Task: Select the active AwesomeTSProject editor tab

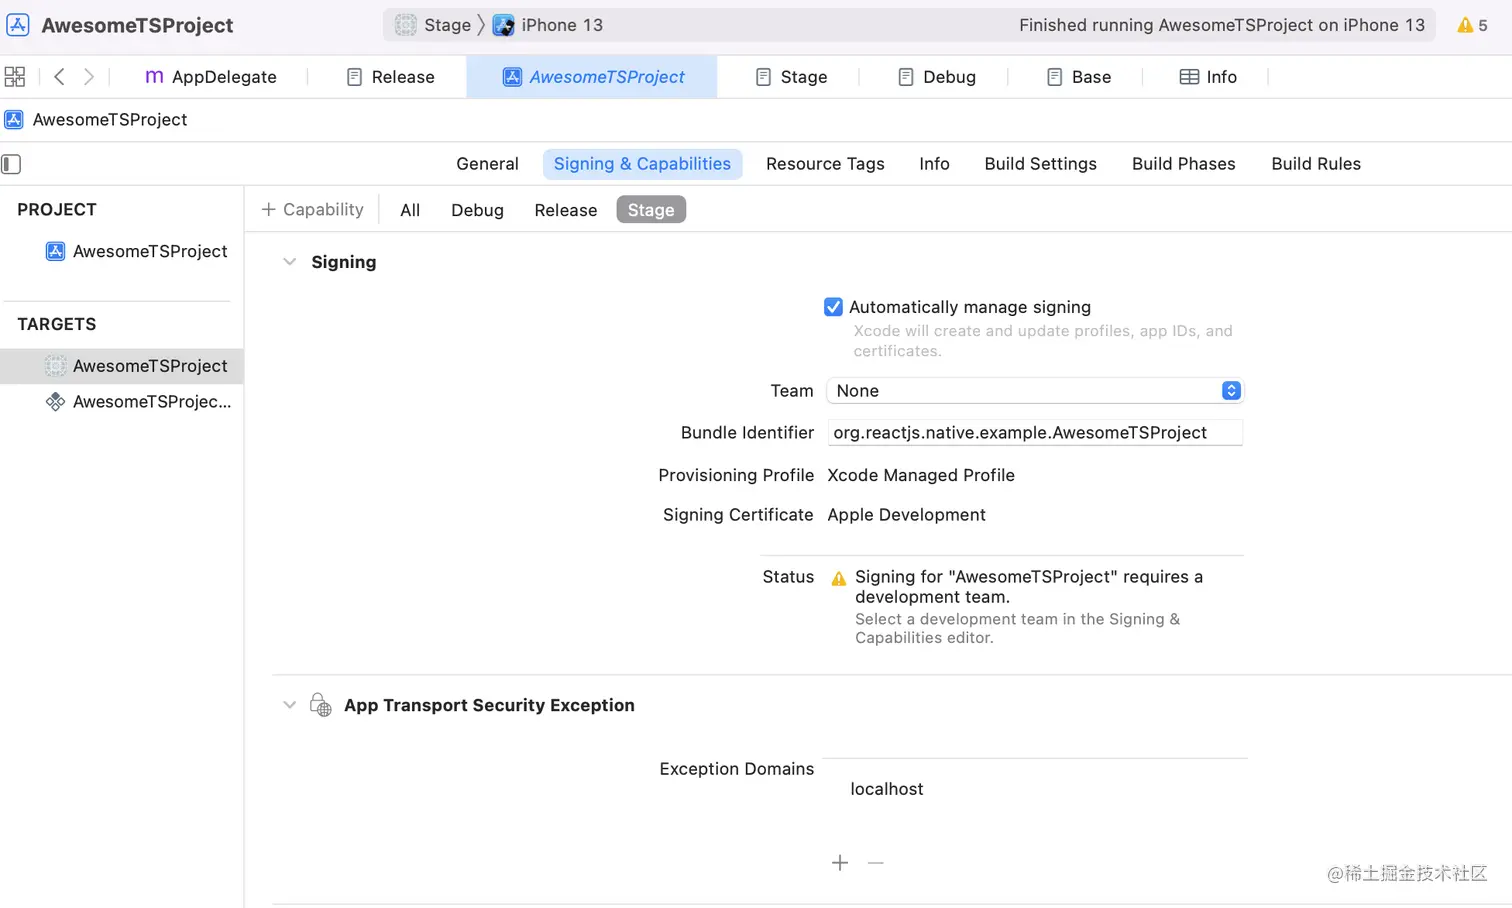Action: (592, 77)
